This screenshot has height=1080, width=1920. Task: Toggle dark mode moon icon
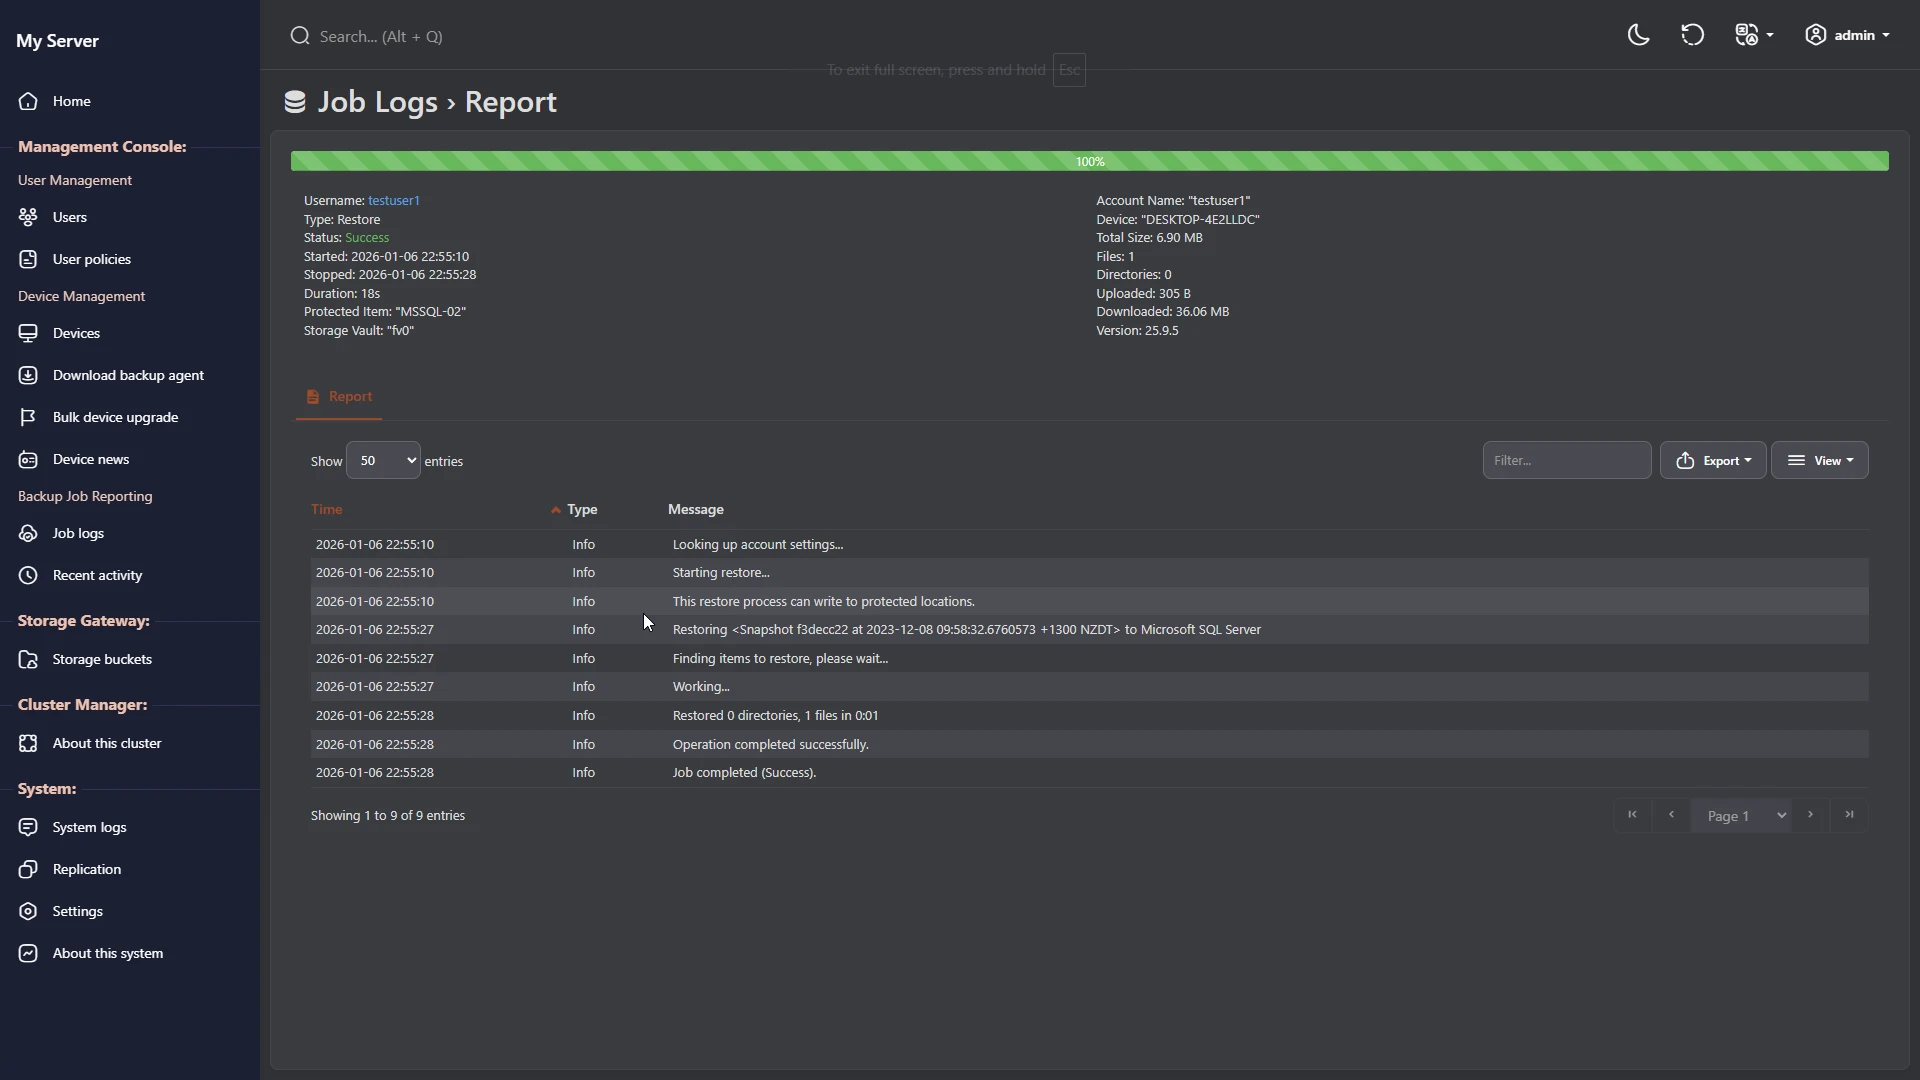[1638, 35]
